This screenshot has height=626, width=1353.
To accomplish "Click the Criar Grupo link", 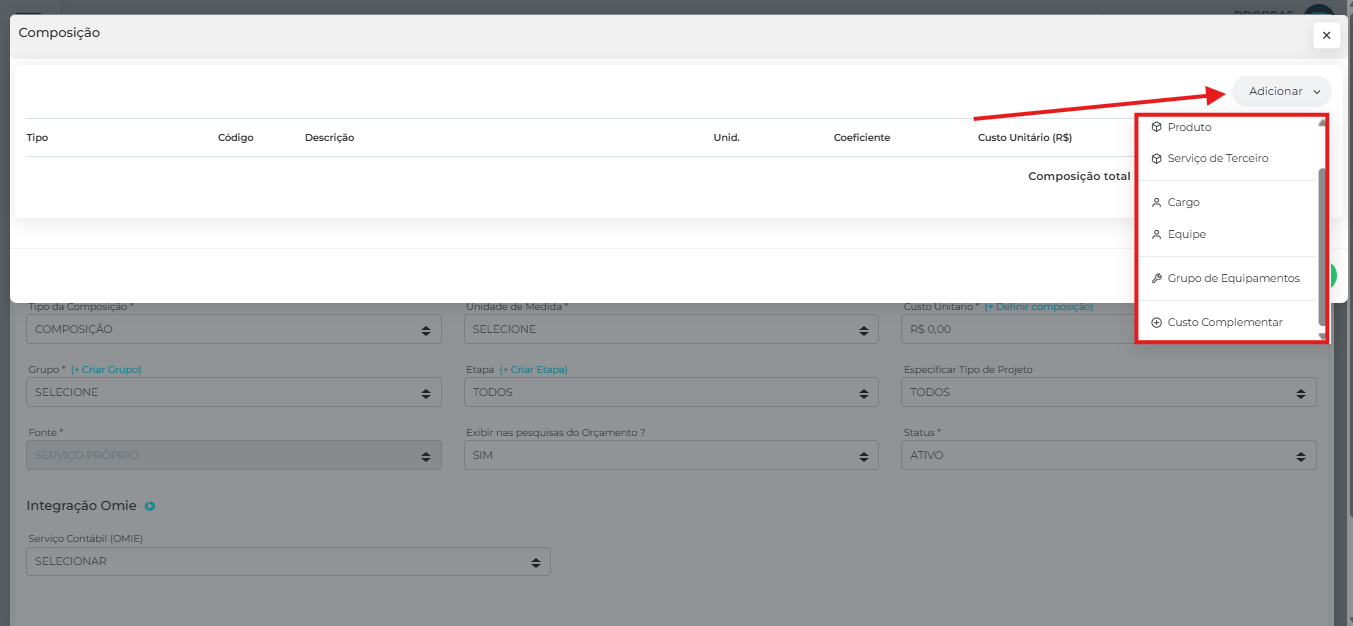I will (x=106, y=369).
